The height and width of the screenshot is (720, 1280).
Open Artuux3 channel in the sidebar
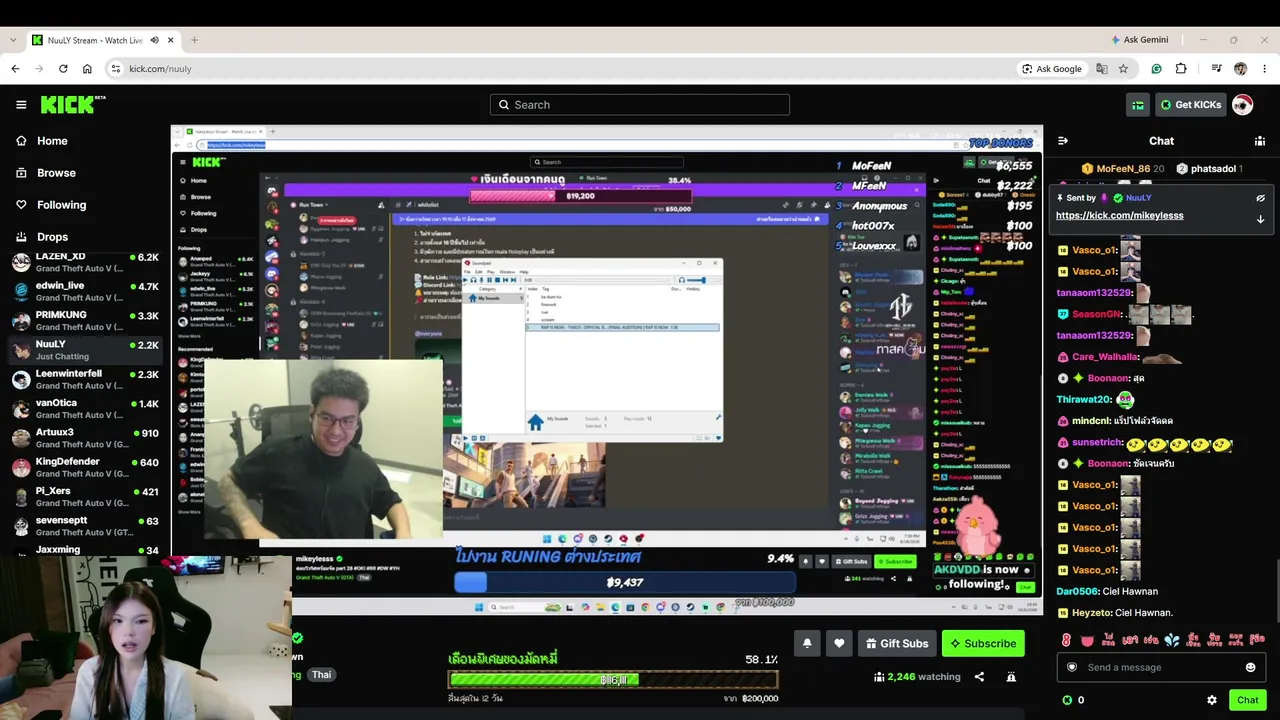(x=85, y=437)
